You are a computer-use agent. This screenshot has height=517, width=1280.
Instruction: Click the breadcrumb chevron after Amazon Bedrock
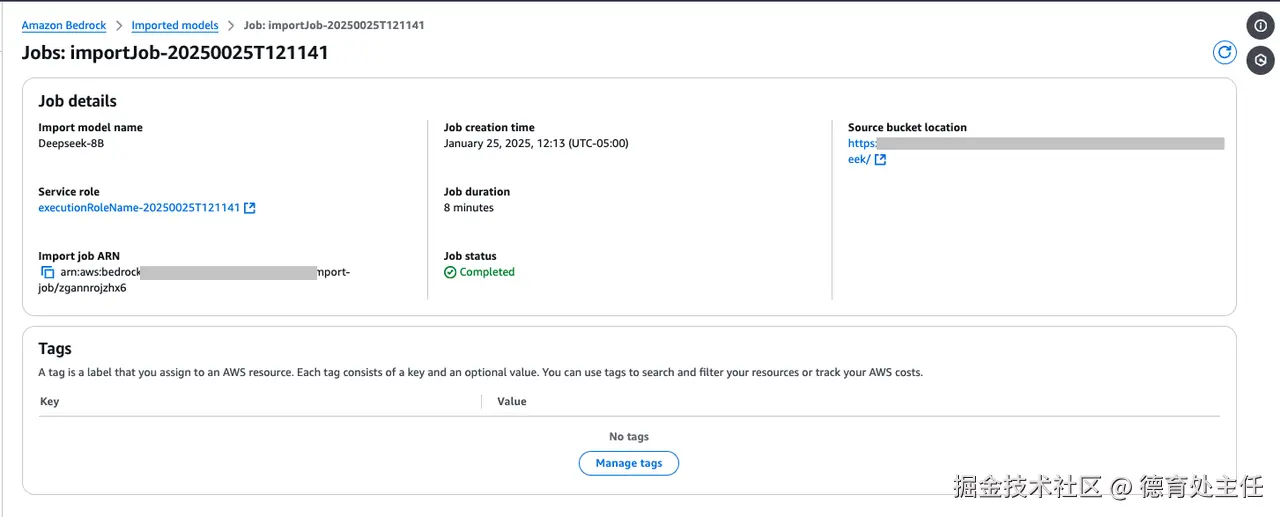(120, 25)
